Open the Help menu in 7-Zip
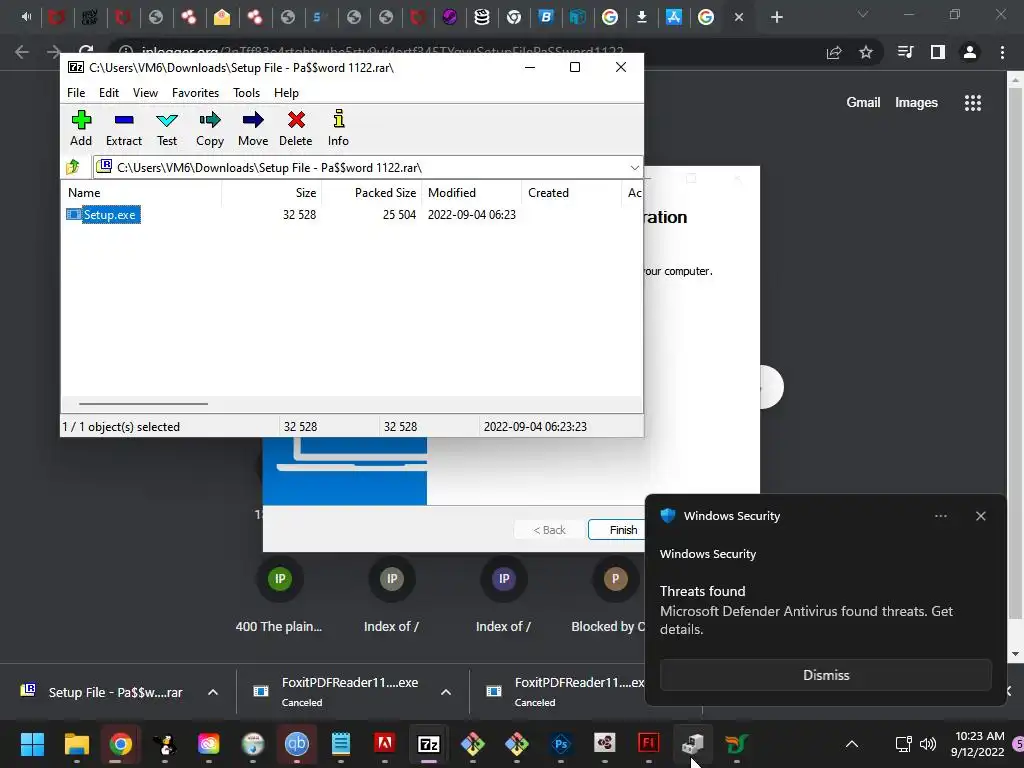 point(286,93)
